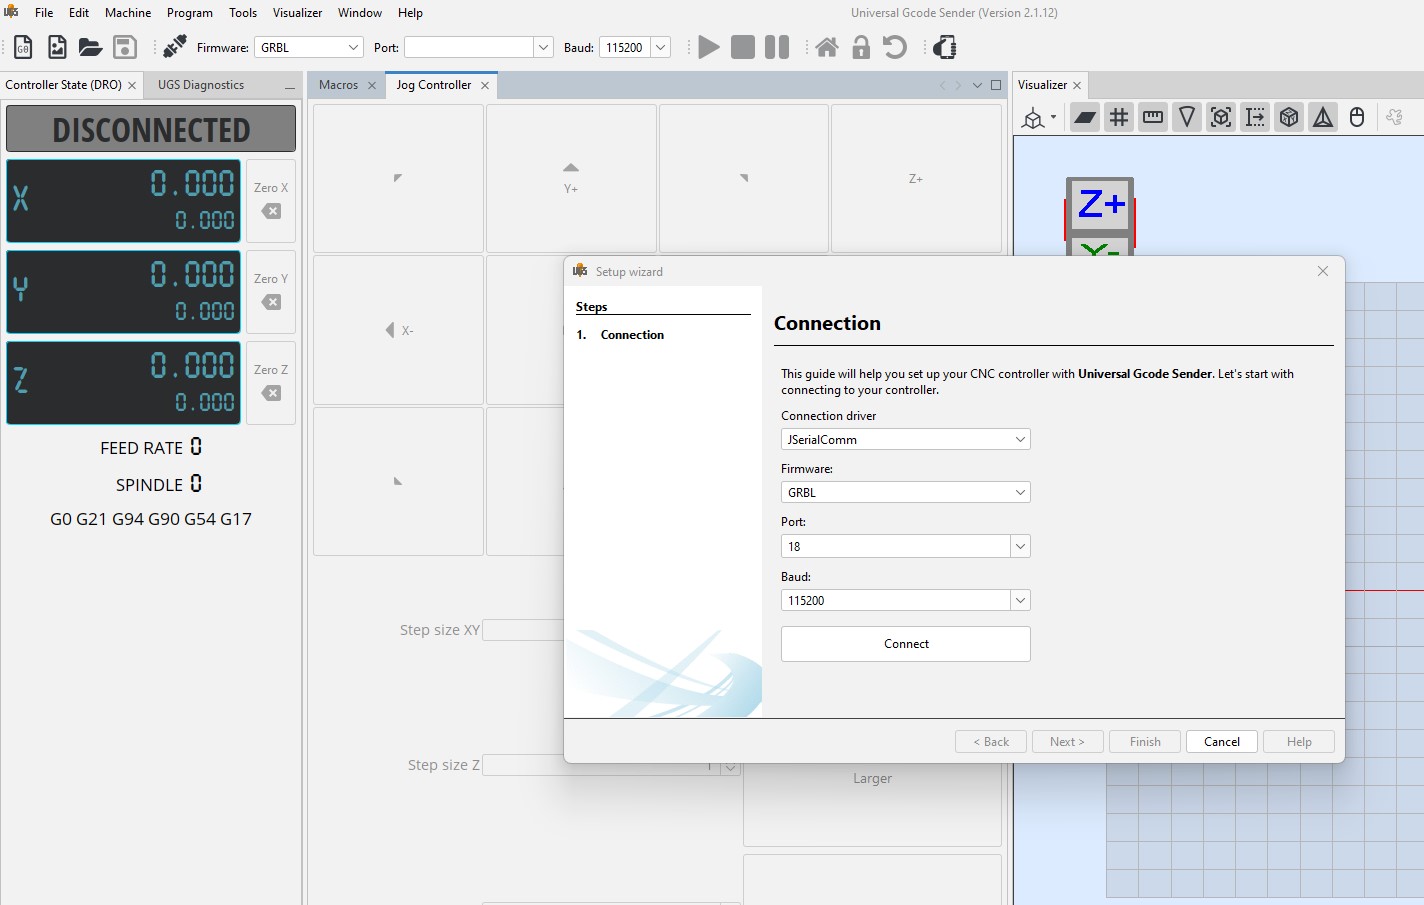This screenshot has width=1424, height=905.
Task: Click the pendant phone icon in toolbar
Action: coord(945,47)
